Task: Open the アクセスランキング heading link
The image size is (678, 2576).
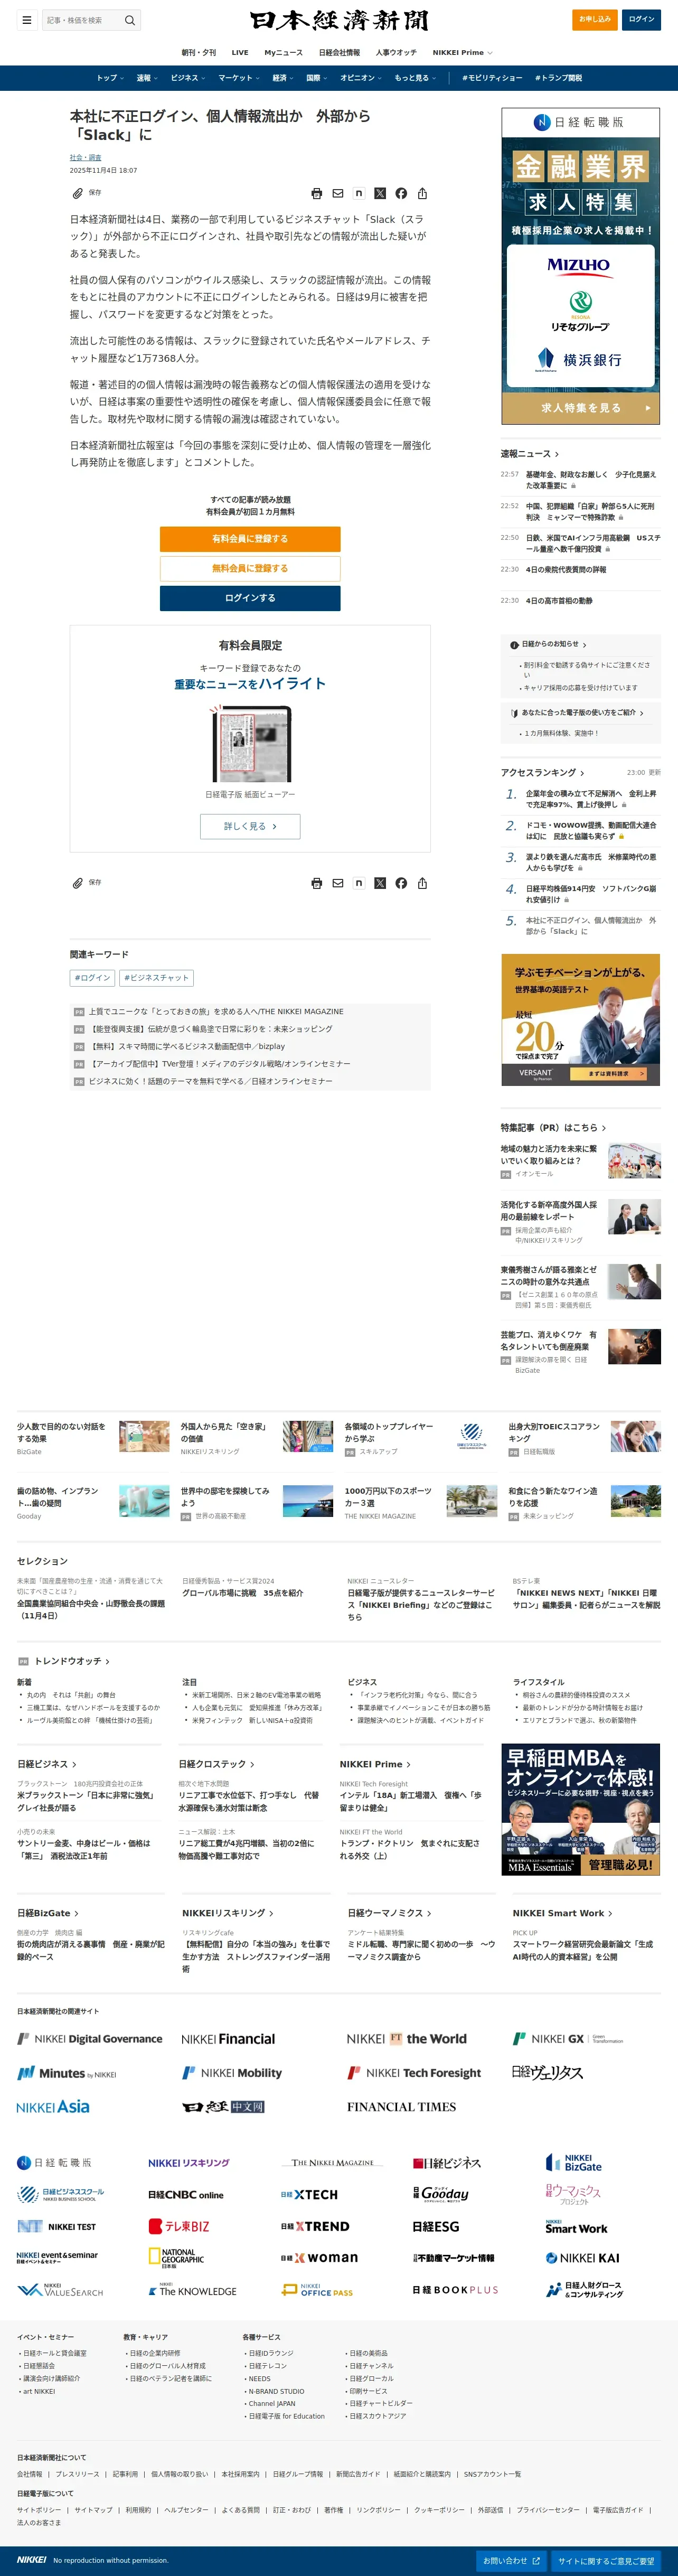Action: coord(543,773)
